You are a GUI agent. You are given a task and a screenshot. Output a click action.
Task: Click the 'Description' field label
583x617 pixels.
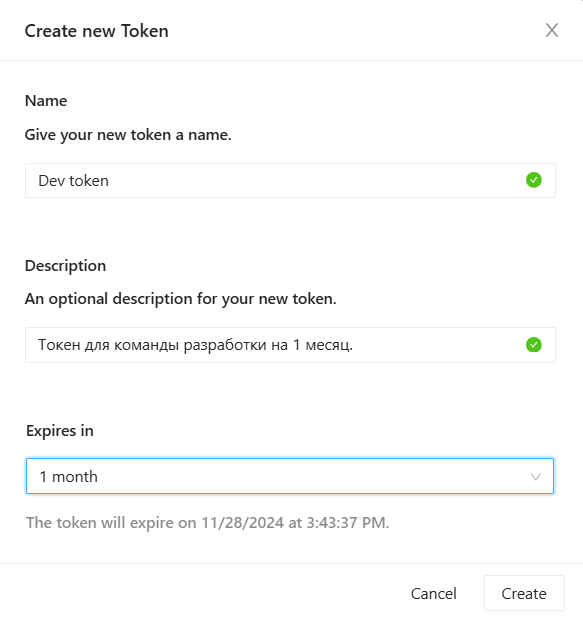(65, 266)
